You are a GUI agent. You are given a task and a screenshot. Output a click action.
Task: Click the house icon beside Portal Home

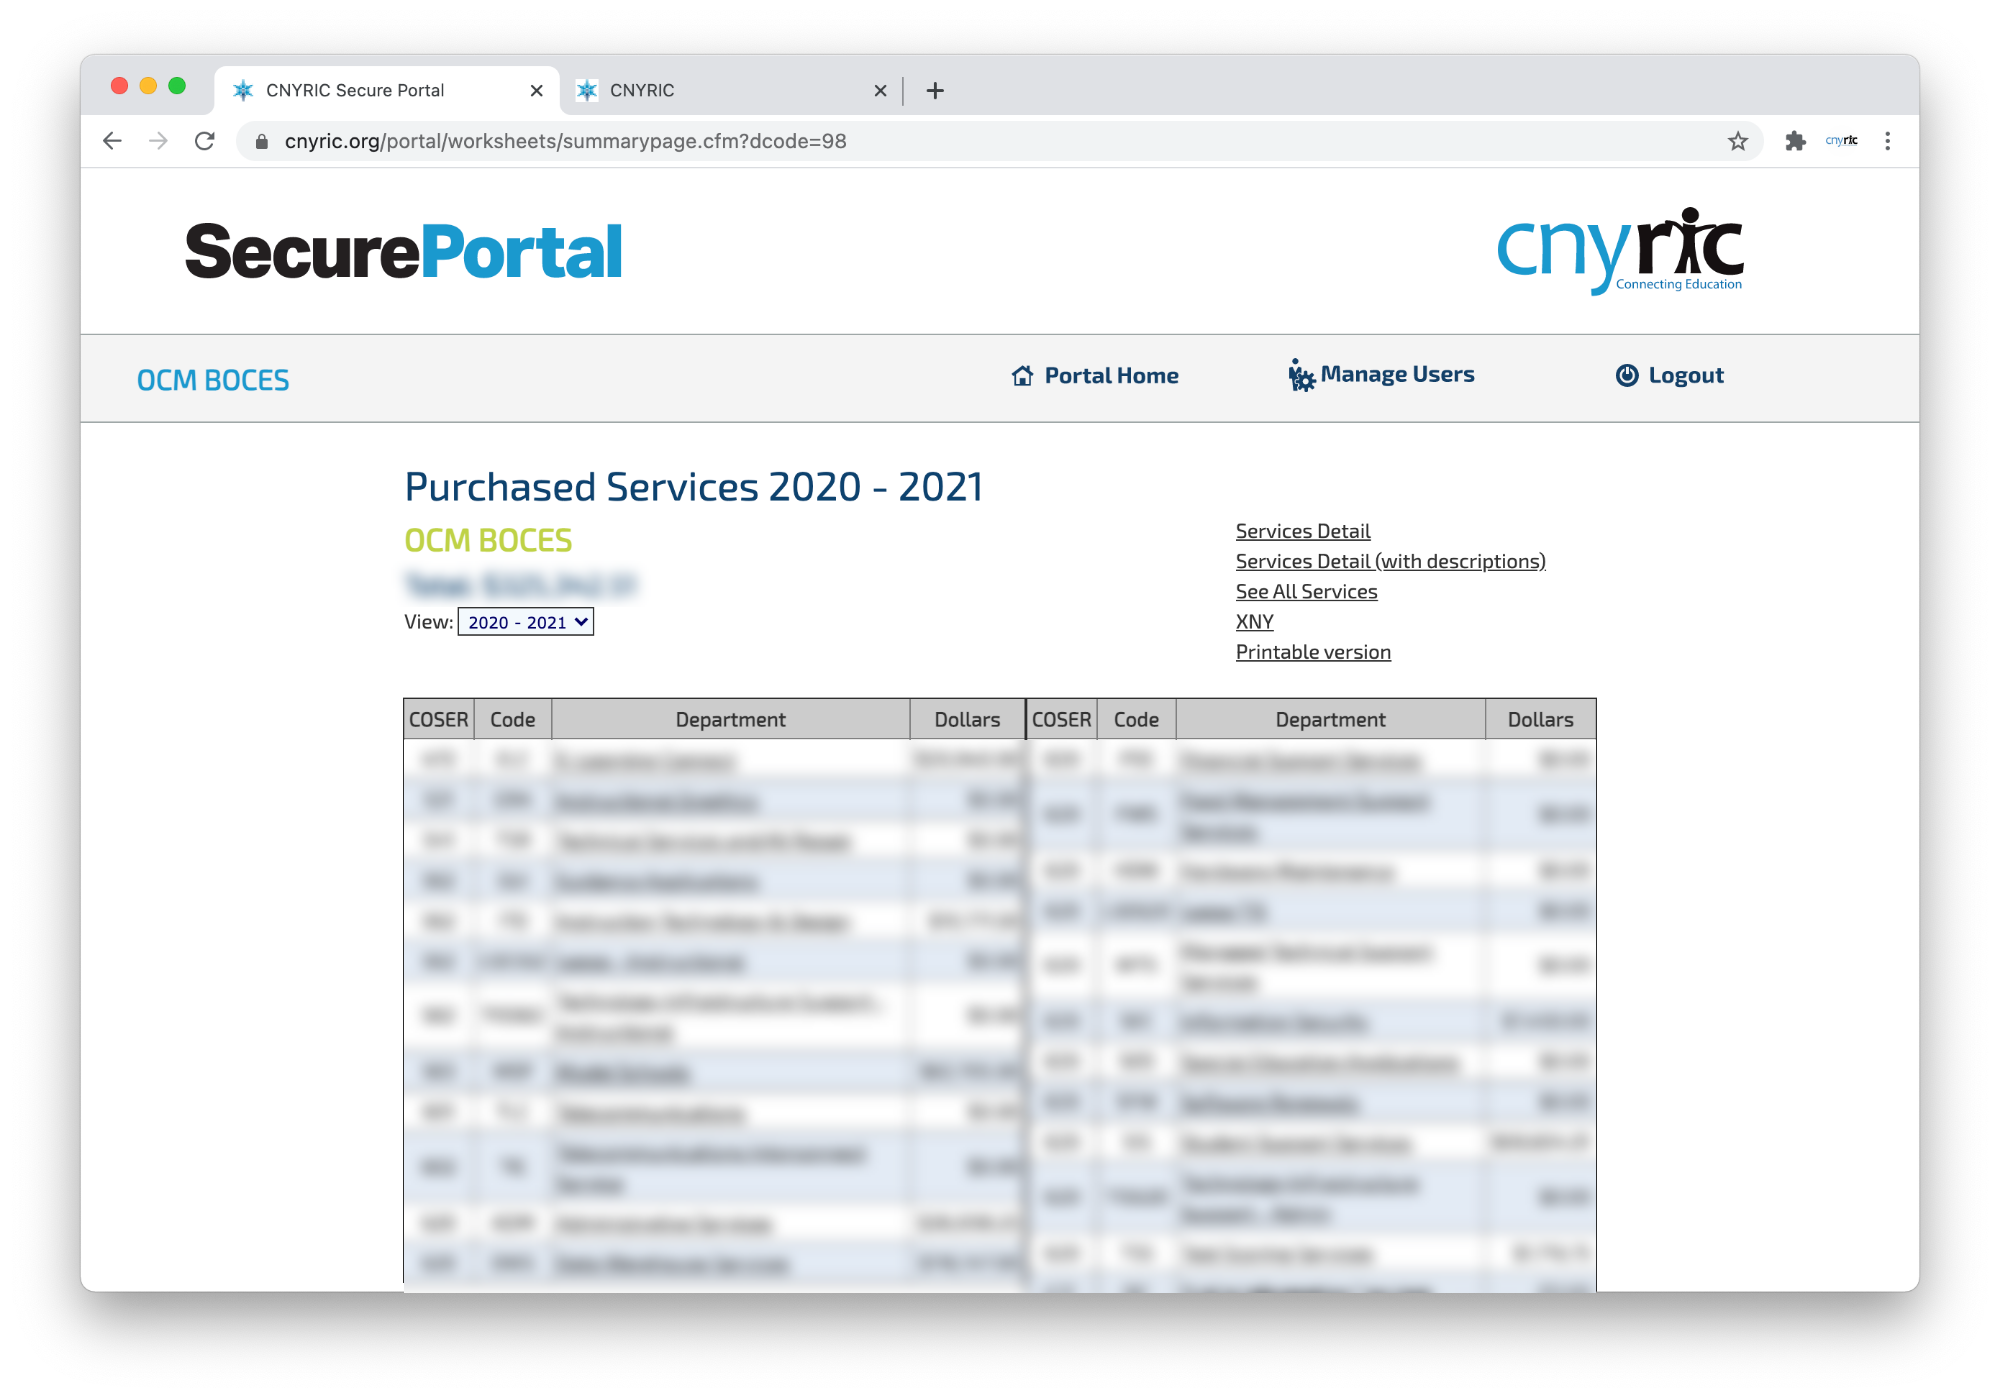point(1022,375)
